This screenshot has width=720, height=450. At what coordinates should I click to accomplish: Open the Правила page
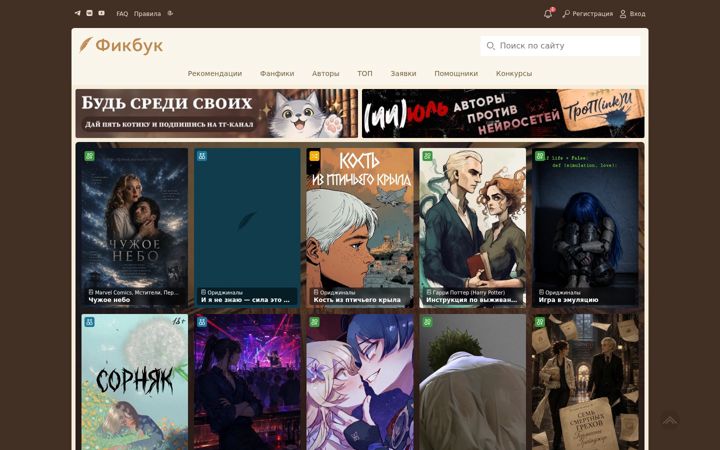147,14
